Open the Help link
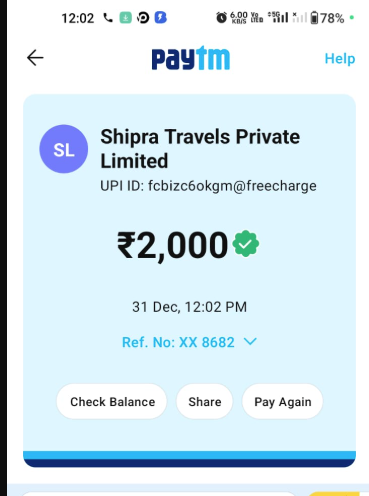This screenshot has width=369, height=496. coord(340,58)
